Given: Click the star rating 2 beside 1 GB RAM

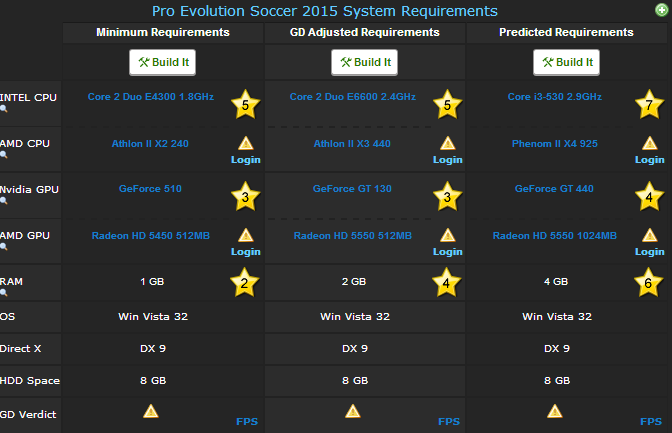Looking at the screenshot, I should tap(245, 283).
